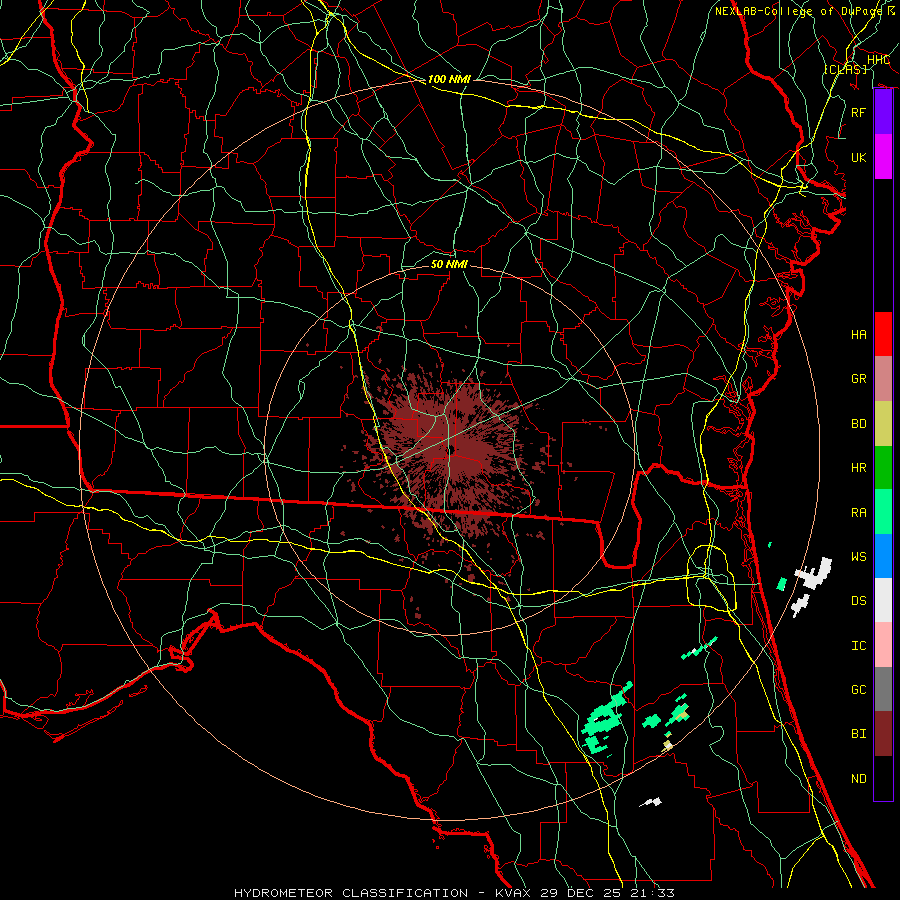The height and width of the screenshot is (900, 900).
Task: Click the KVAX radar site center point
Action: click(x=451, y=449)
